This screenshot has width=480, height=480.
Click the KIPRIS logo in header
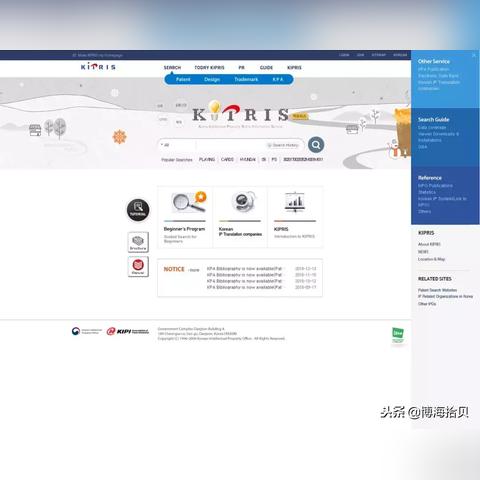tap(98, 67)
